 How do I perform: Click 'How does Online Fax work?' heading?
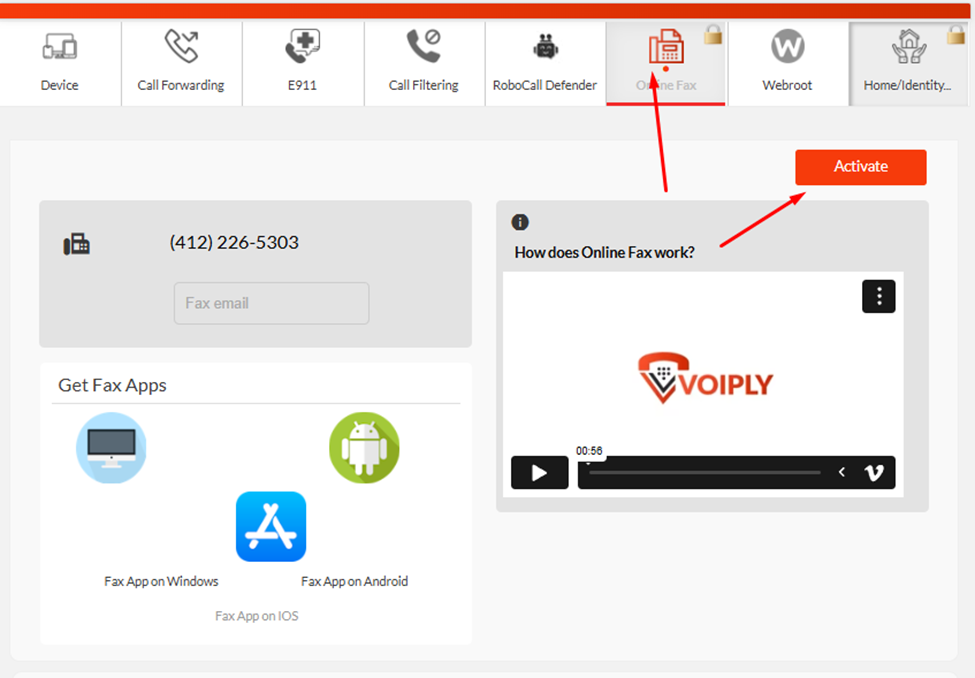[x=604, y=253]
